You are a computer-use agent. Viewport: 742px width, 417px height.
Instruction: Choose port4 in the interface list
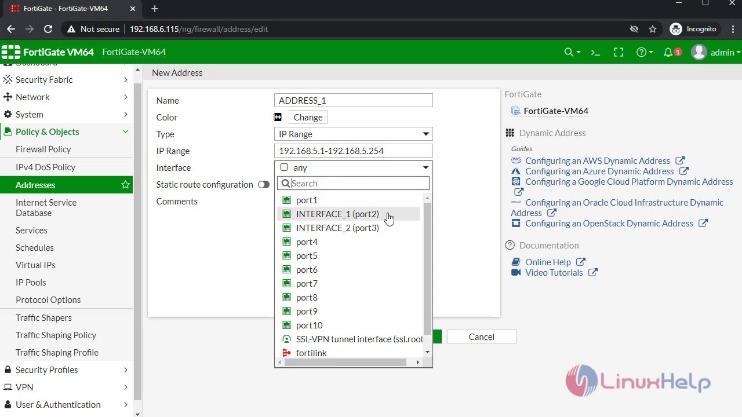(x=348, y=242)
